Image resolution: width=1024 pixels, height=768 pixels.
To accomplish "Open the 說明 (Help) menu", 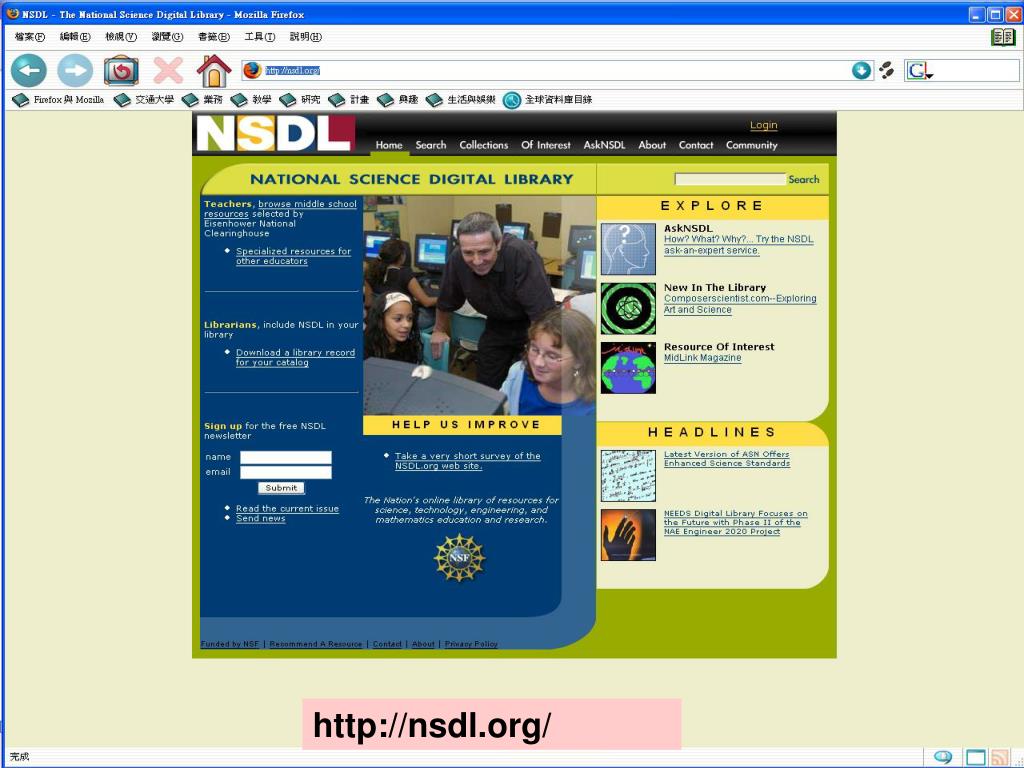I will (x=306, y=37).
